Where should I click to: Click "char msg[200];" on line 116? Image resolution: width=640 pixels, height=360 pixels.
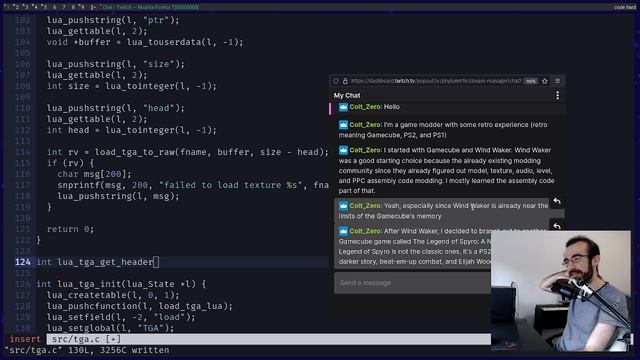coord(94,174)
